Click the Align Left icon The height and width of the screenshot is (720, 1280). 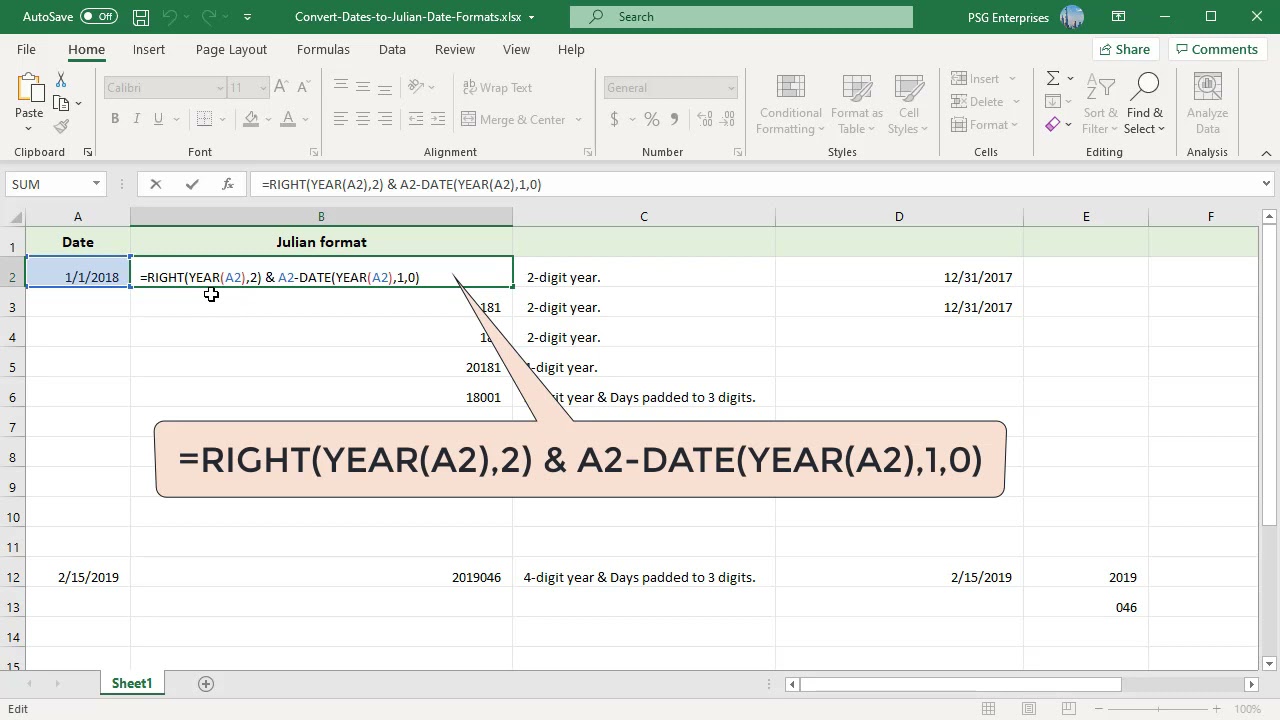pyautogui.click(x=341, y=120)
